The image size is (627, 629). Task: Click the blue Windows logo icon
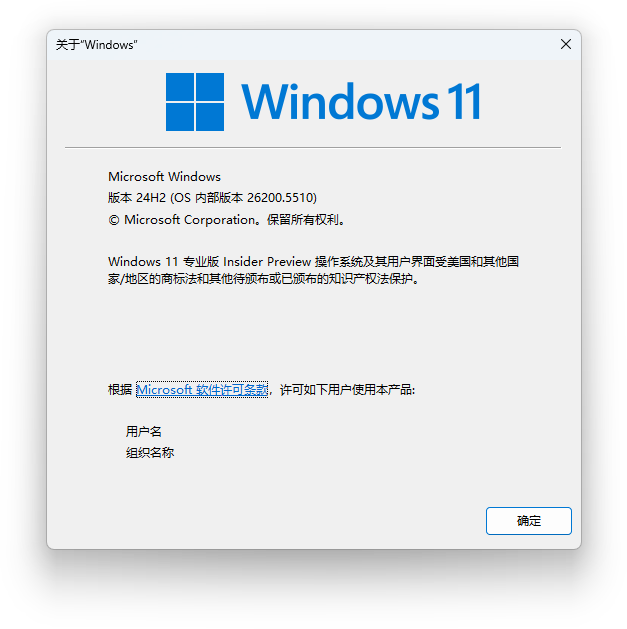195,101
